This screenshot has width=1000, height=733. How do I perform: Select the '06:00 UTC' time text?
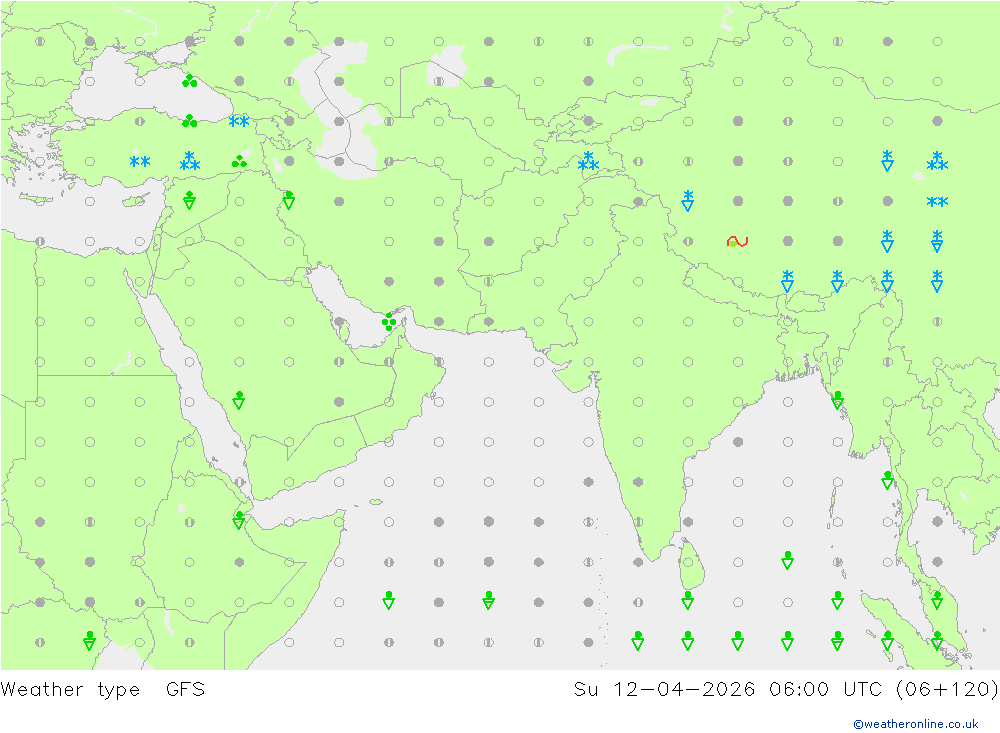click(825, 690)
